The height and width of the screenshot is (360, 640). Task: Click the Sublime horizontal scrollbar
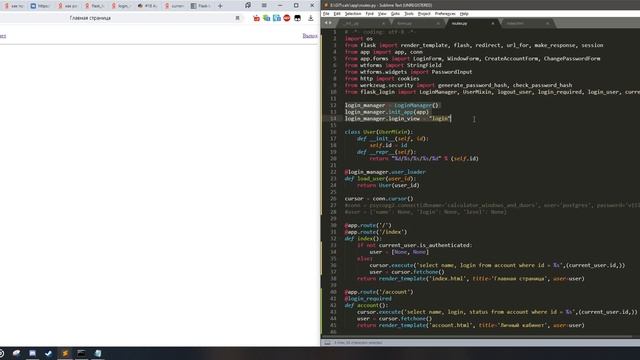(x=478, y=337)
